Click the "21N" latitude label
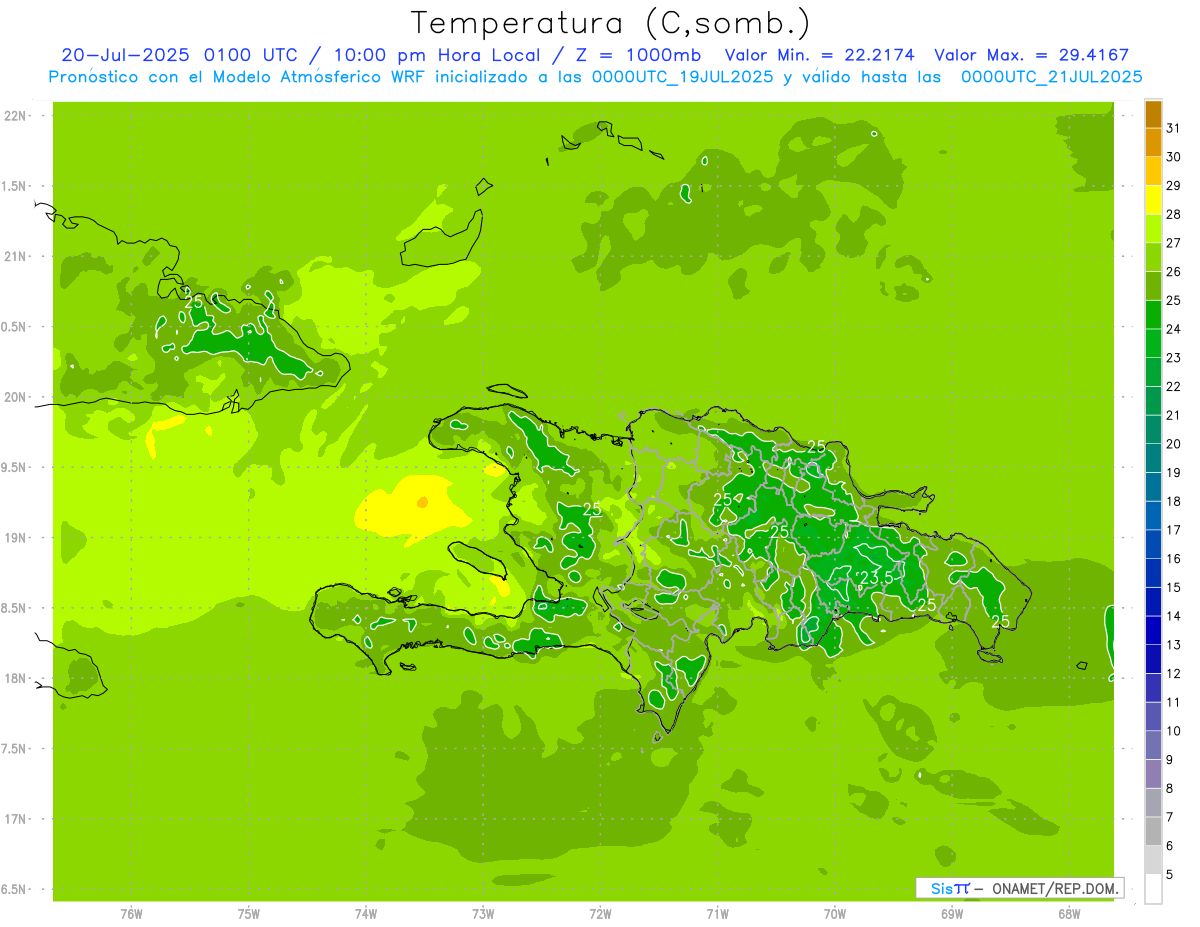 15,257
